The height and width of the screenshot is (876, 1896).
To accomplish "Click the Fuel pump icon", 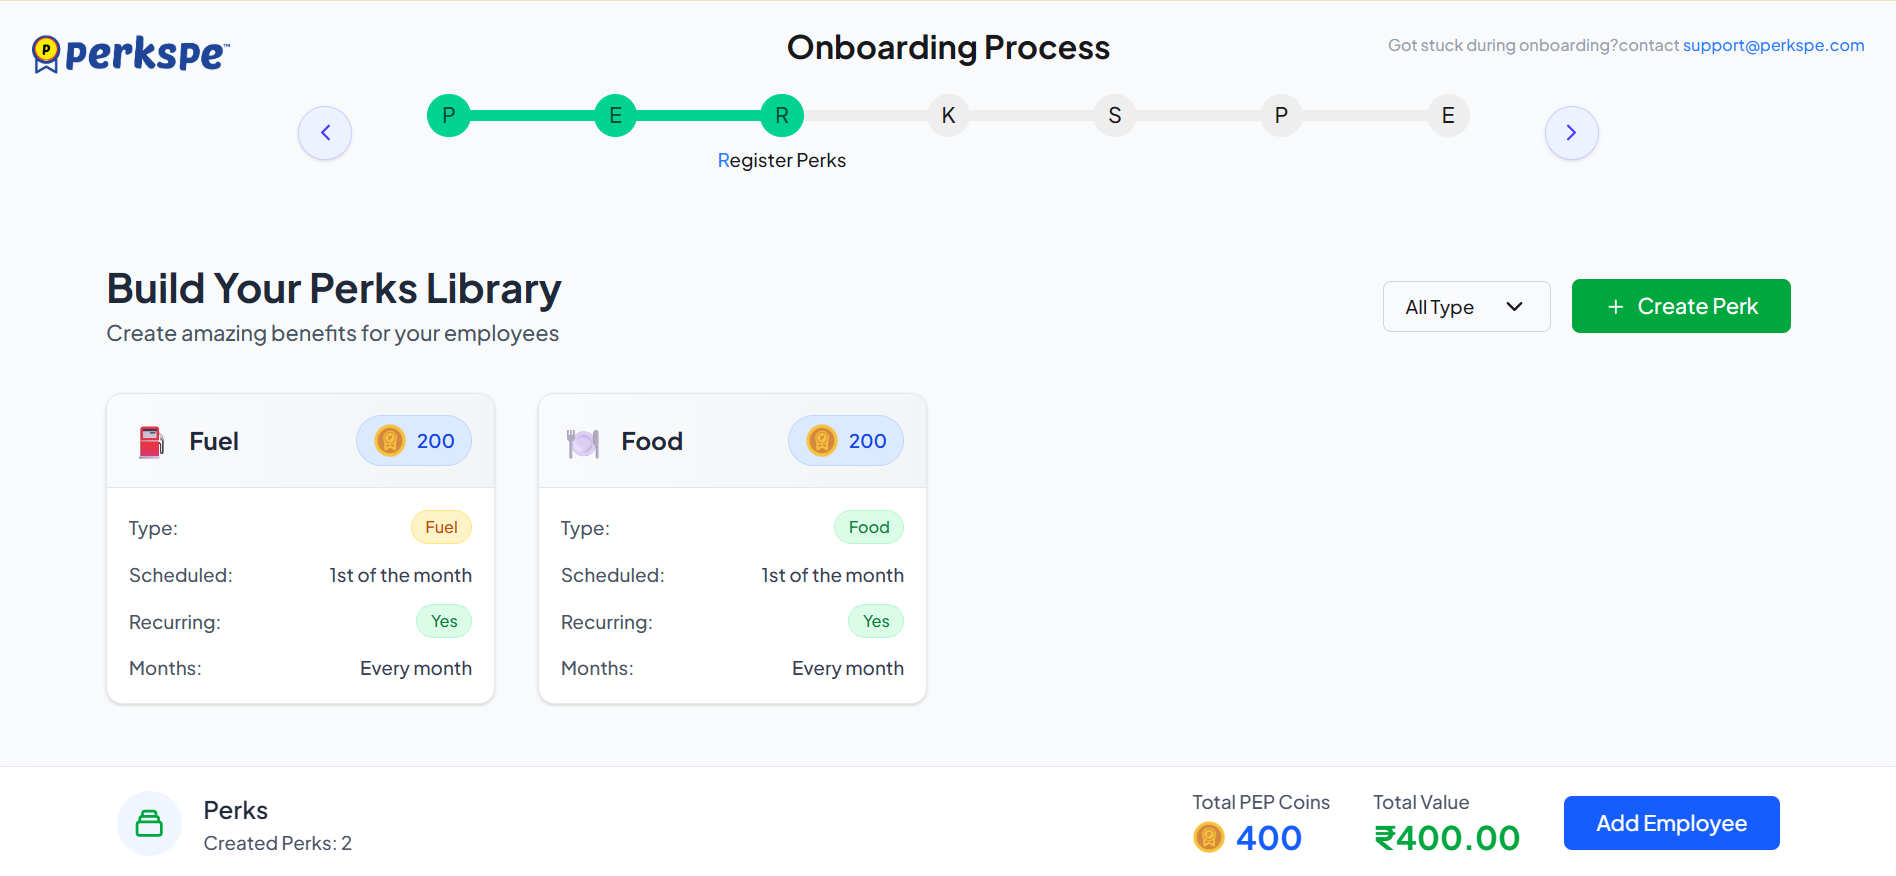I will coord(151,441).
